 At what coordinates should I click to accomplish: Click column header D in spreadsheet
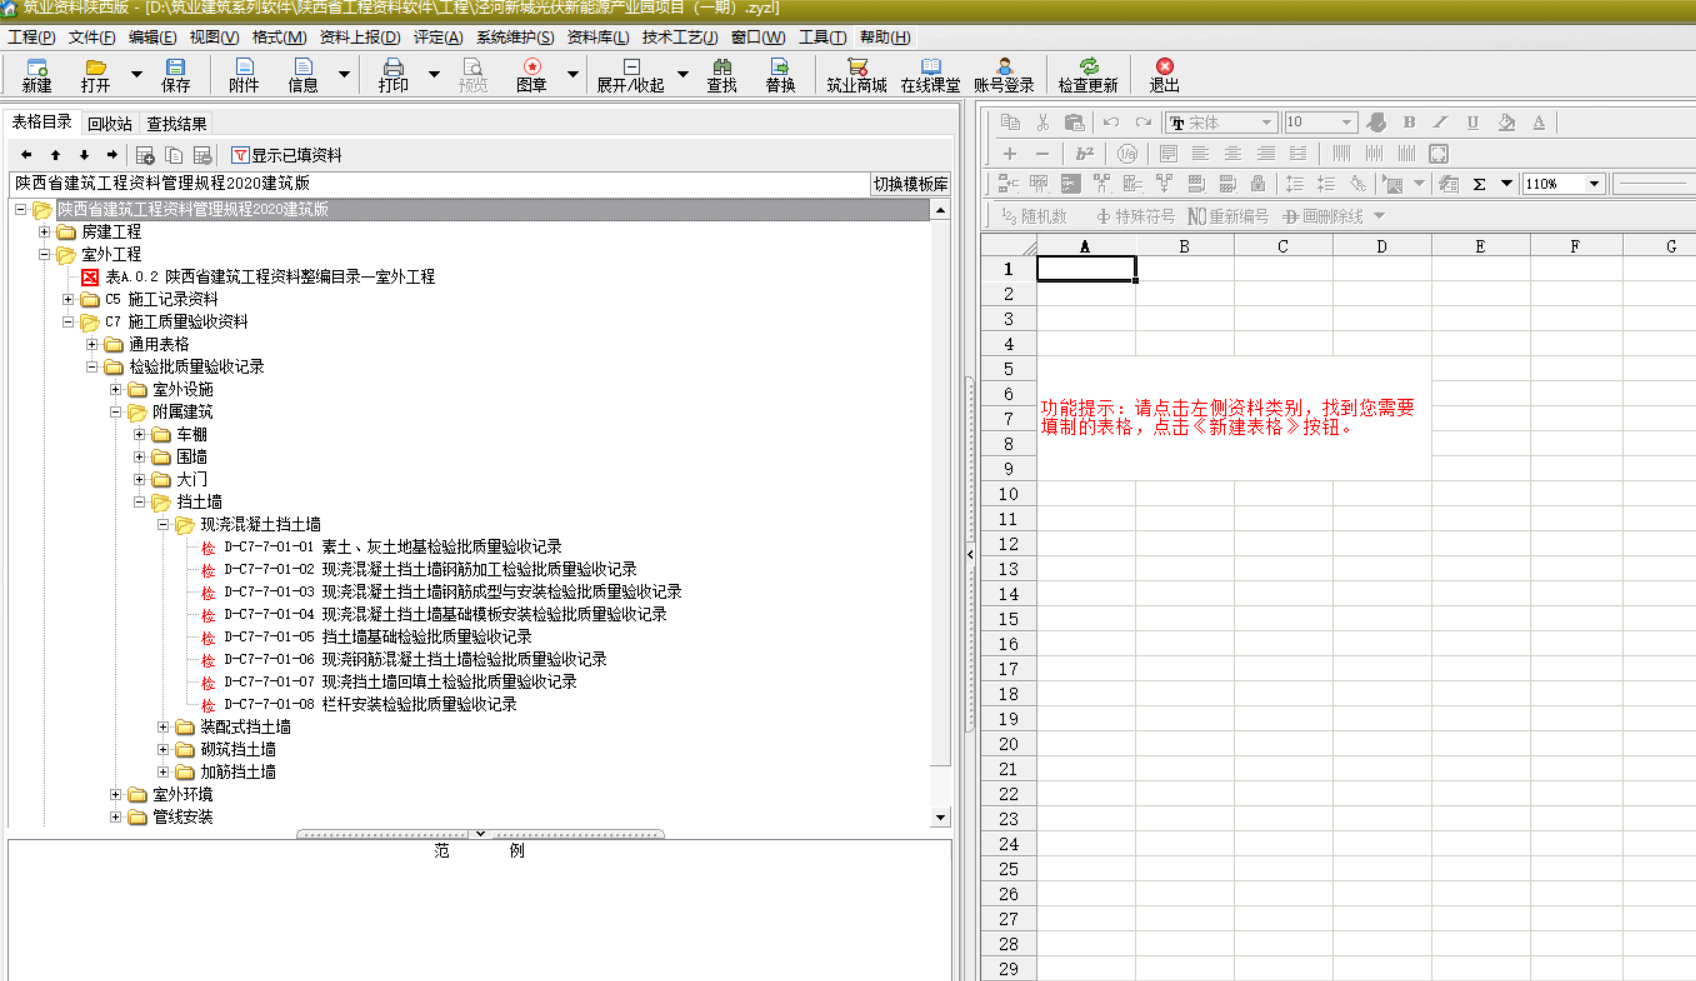pos(1381,246)
